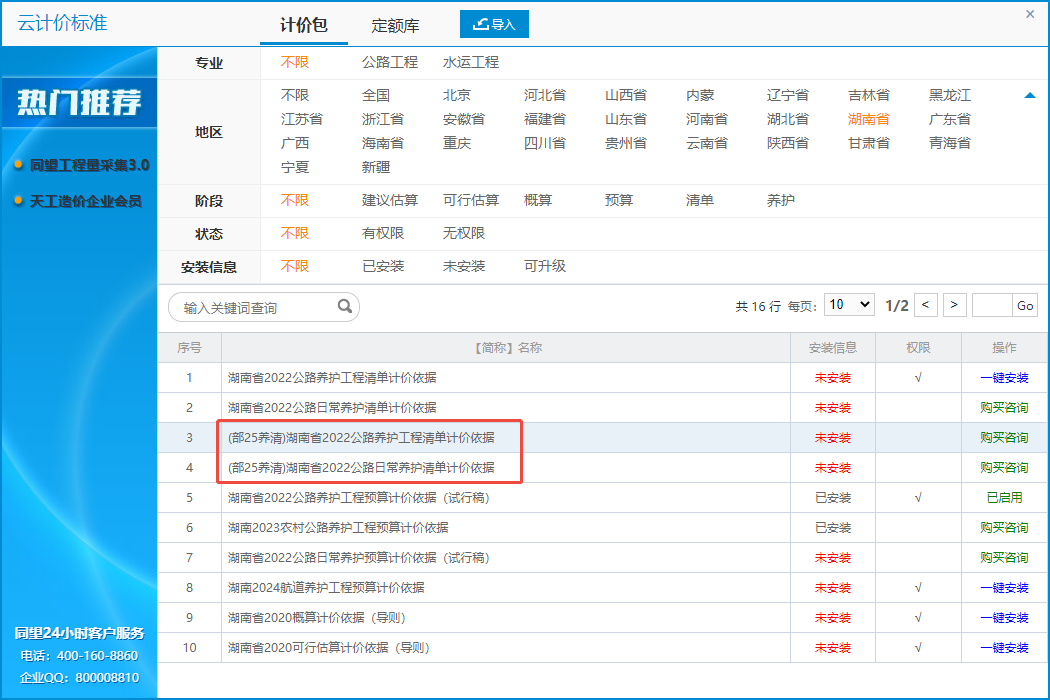
Task: Open 同望工程量采集3.0 recommendation link
Action: tap(89, 165)
